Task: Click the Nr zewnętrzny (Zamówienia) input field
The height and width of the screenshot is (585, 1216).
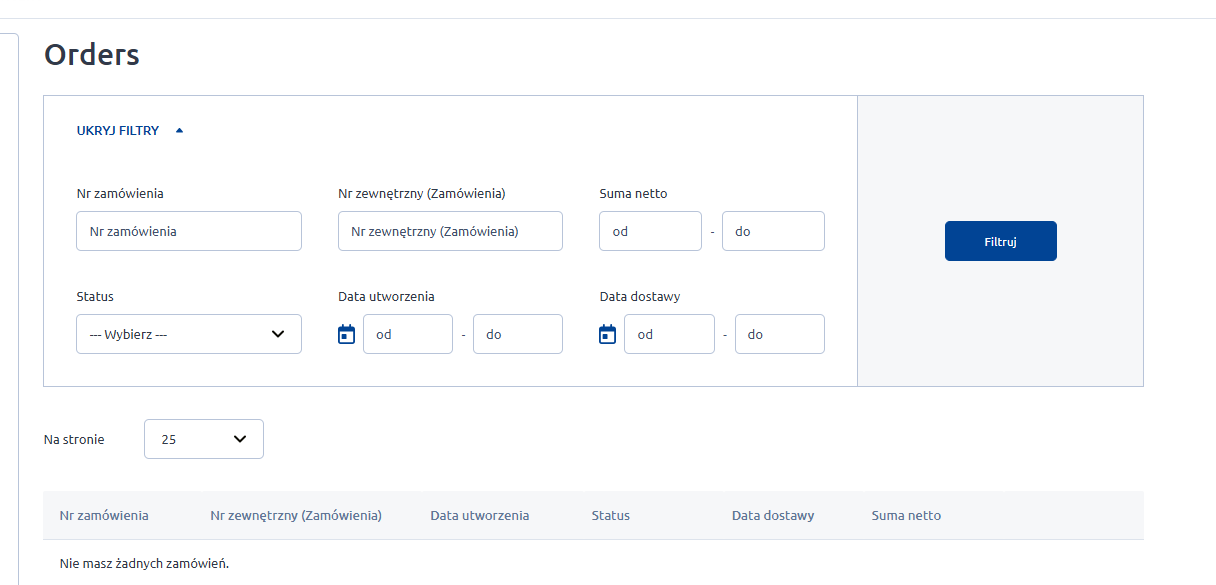Action: point(450,231)
